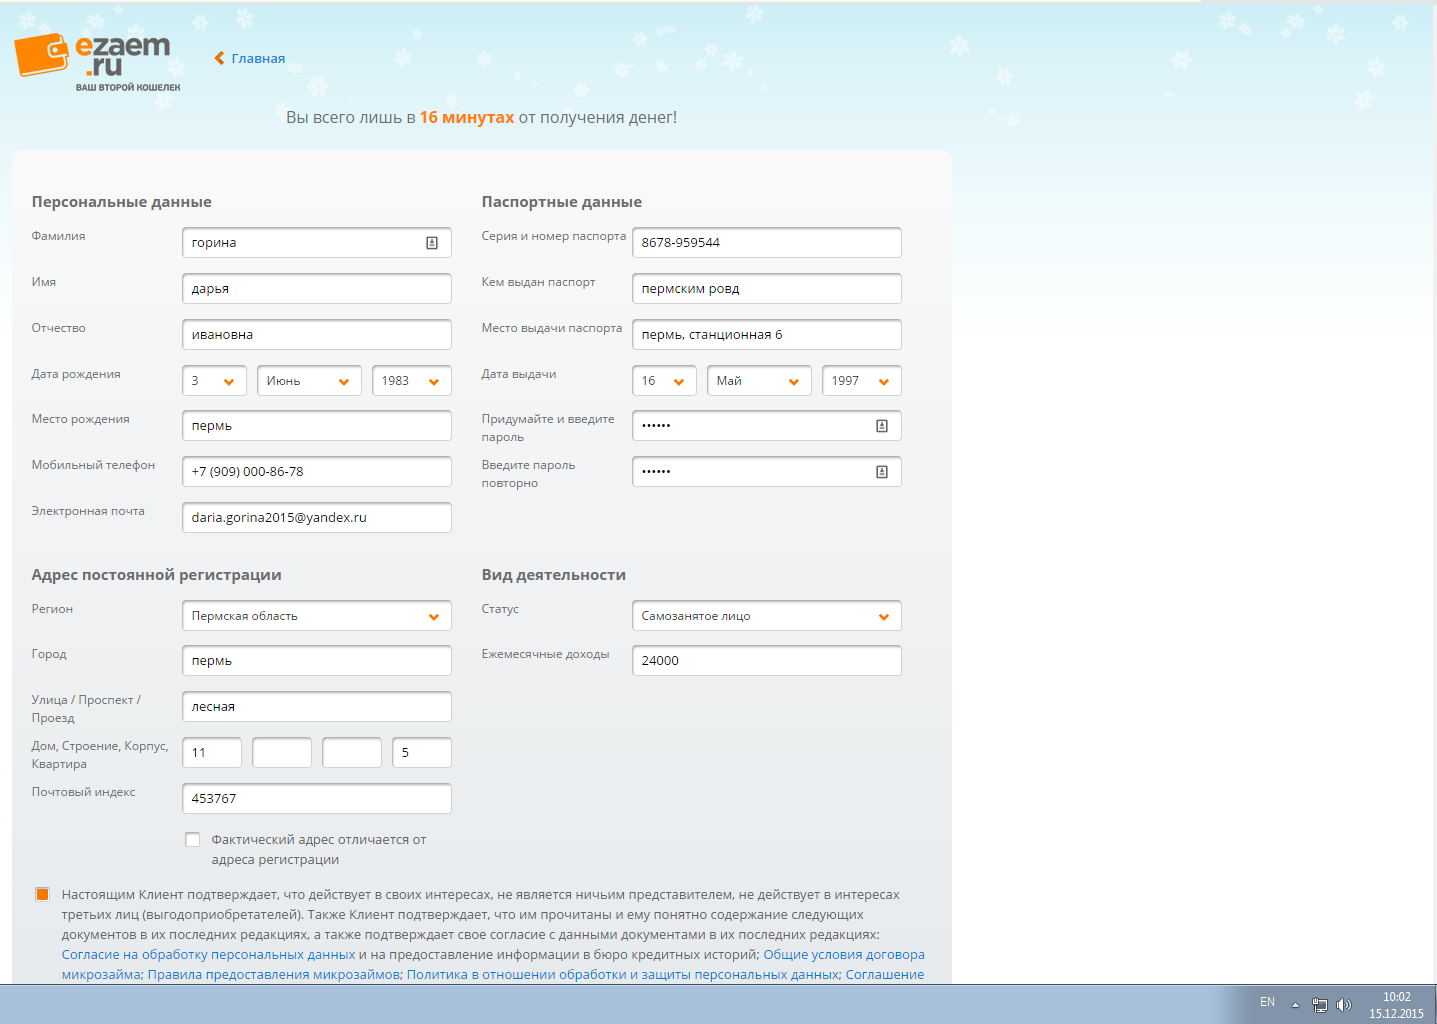This screenshot has width=1437, height=1024.
Task: Click the '16 минутах' highlighted text
Action: pos(467,118)
